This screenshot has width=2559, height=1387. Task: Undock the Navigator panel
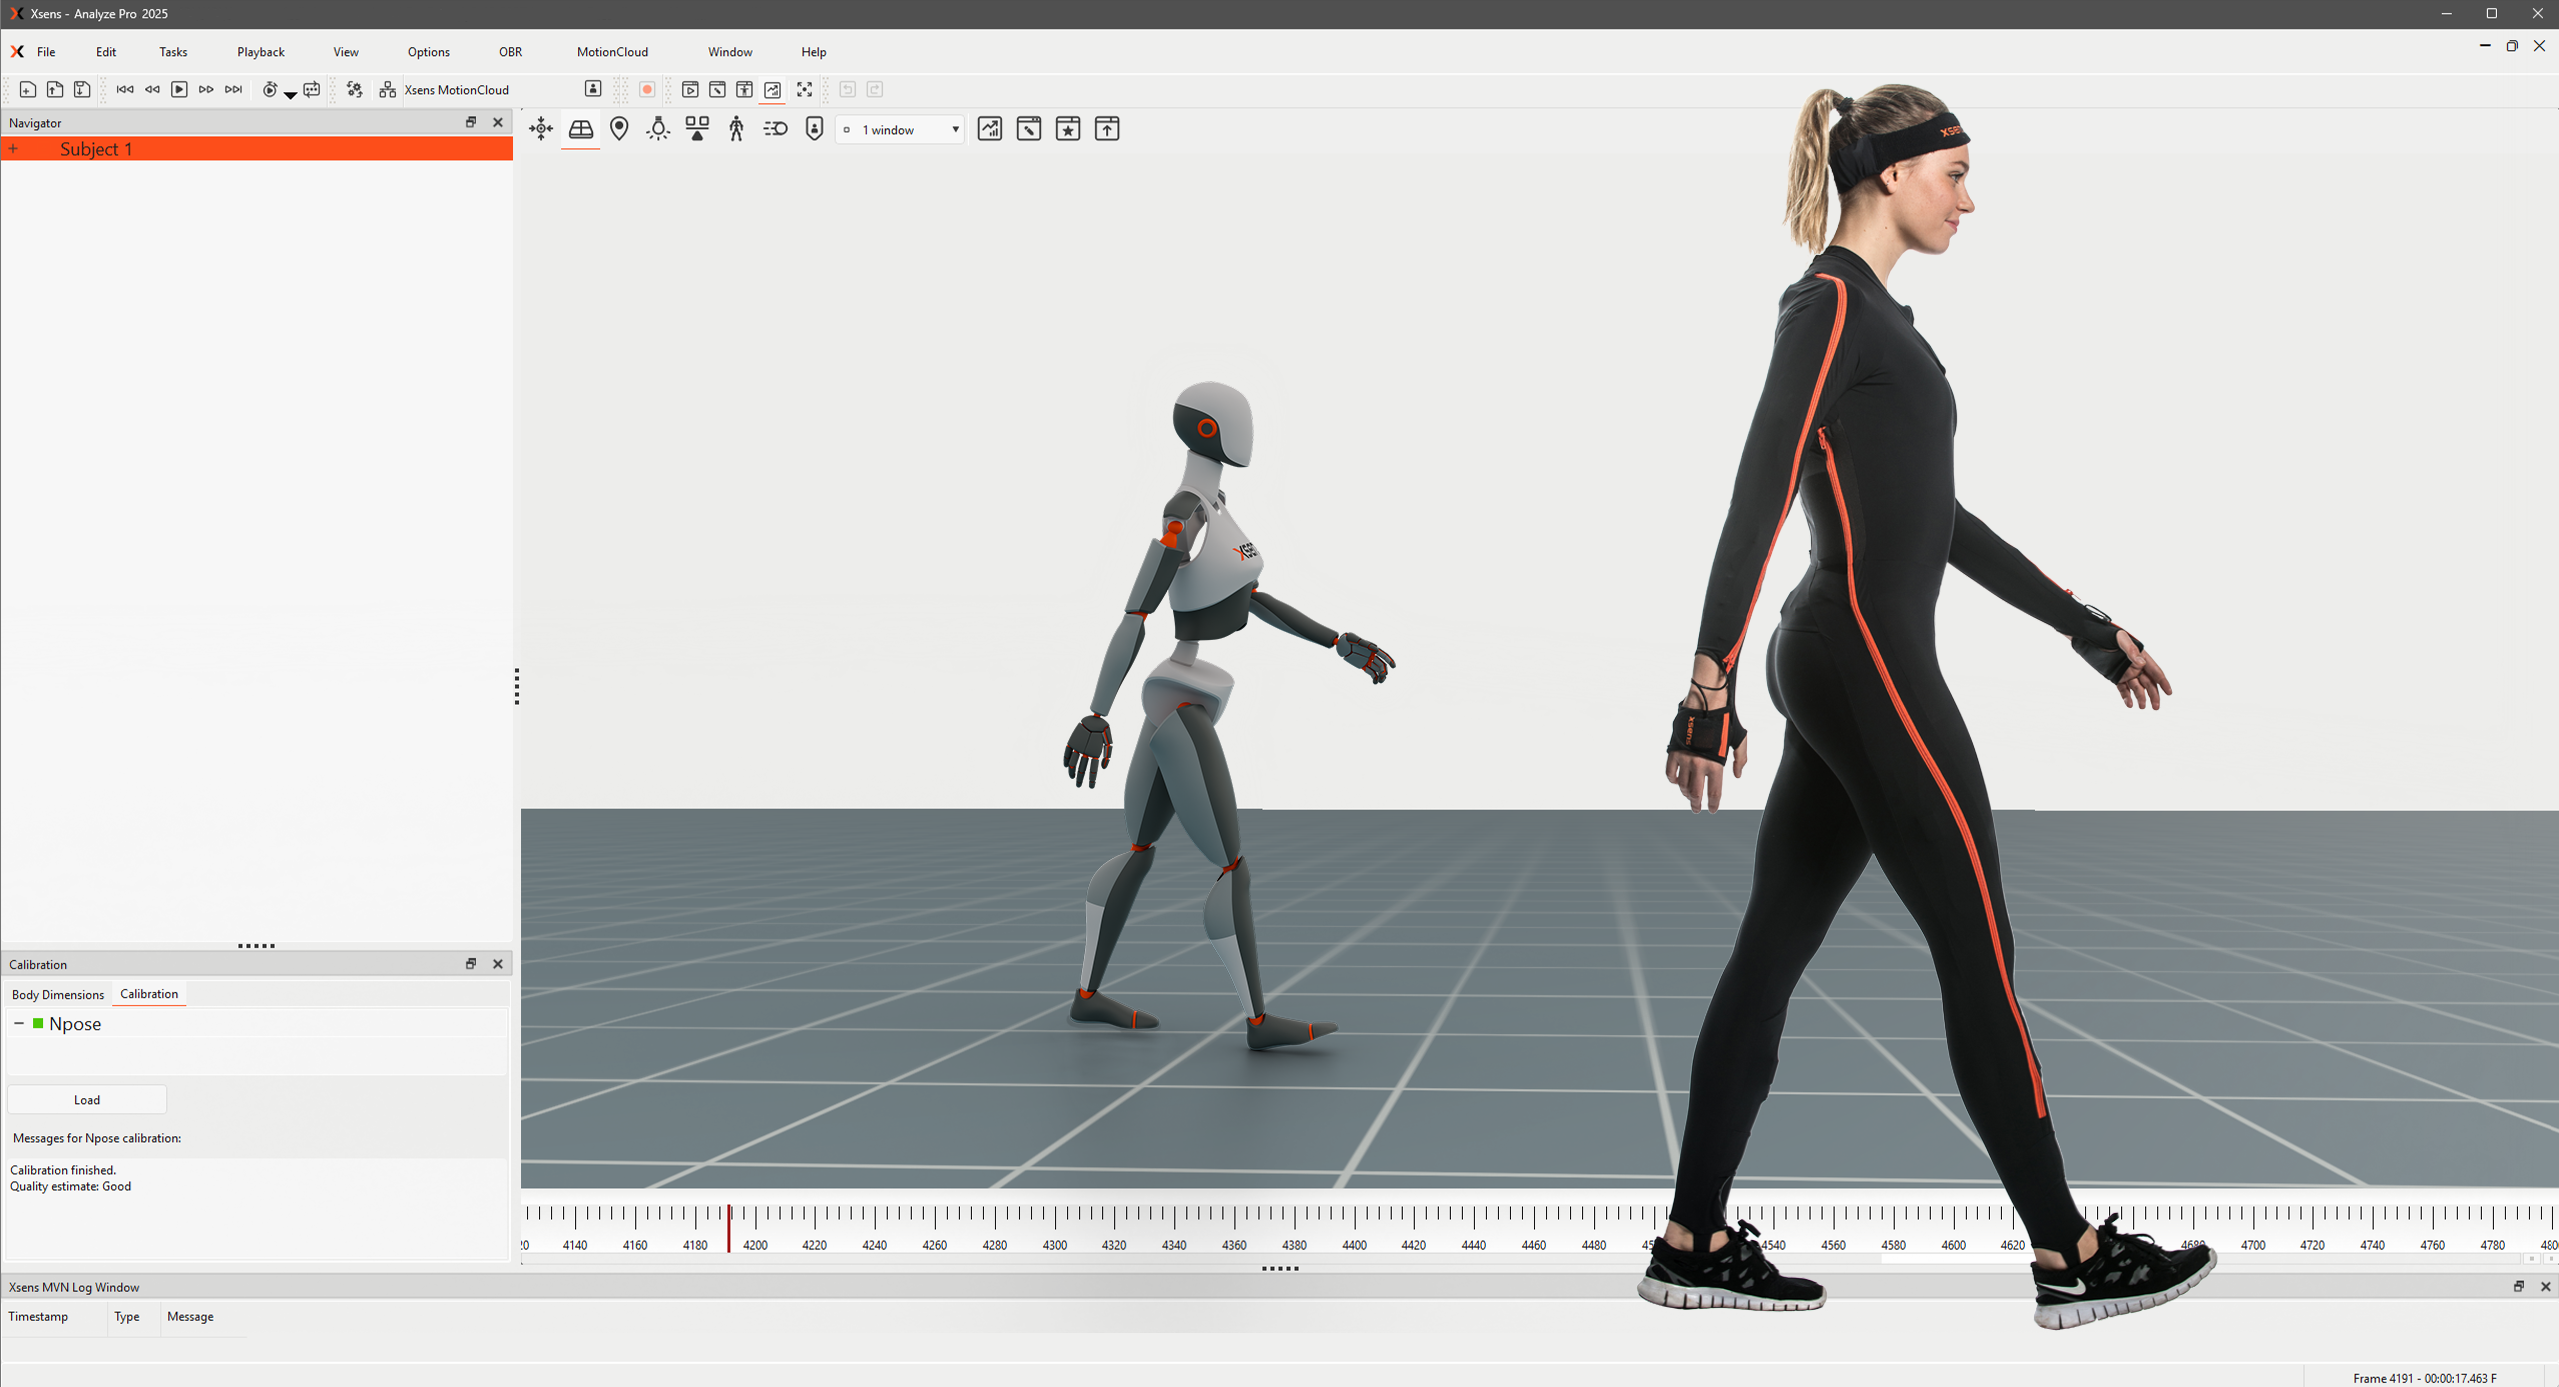pos(471,122)
